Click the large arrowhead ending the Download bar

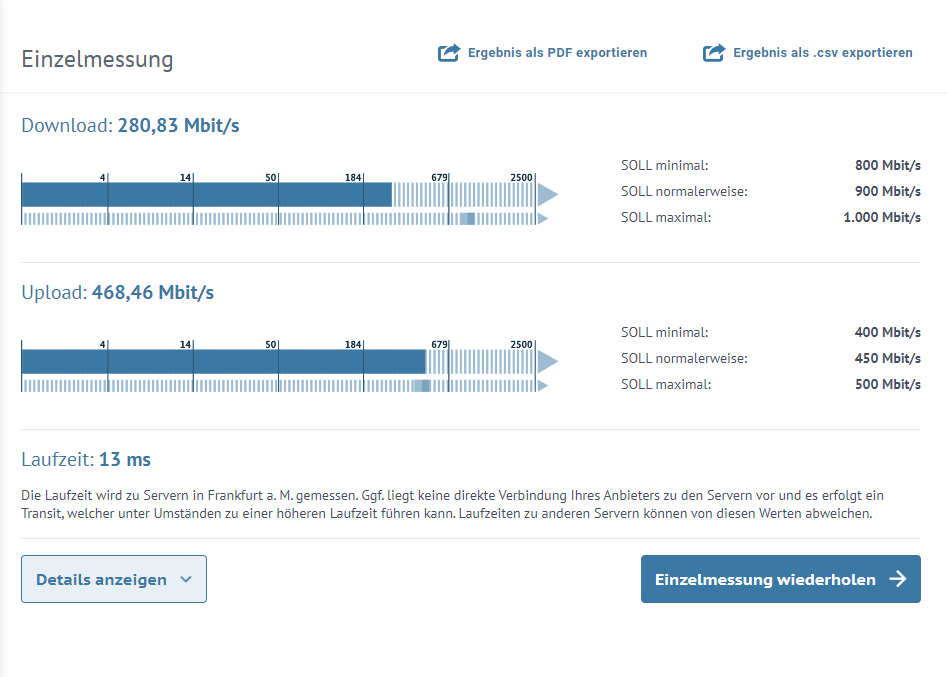547,194
